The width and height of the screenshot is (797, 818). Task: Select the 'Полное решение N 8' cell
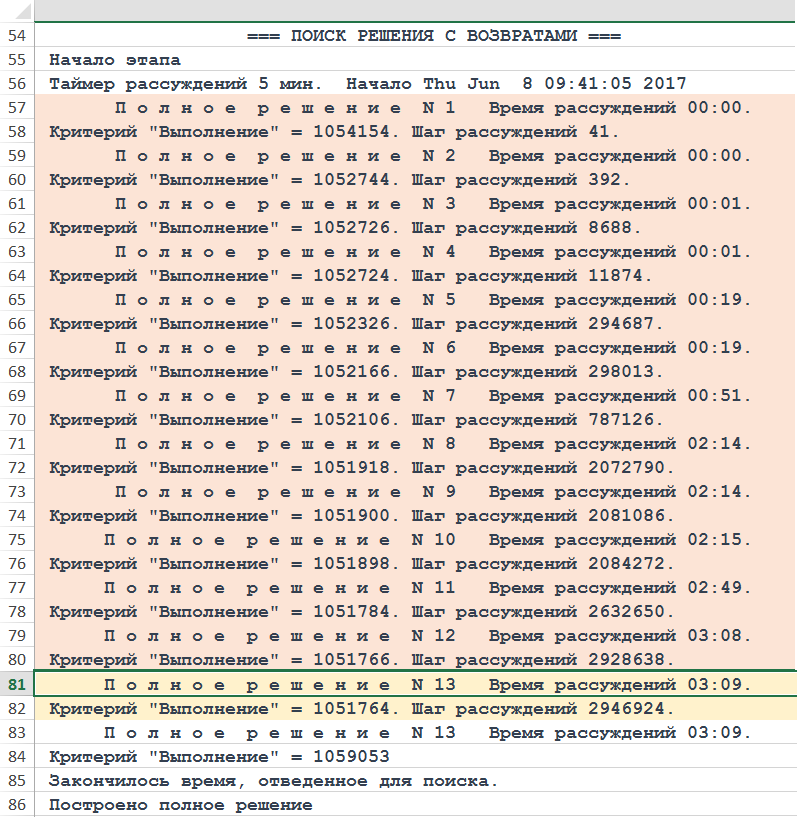point(432,444)
